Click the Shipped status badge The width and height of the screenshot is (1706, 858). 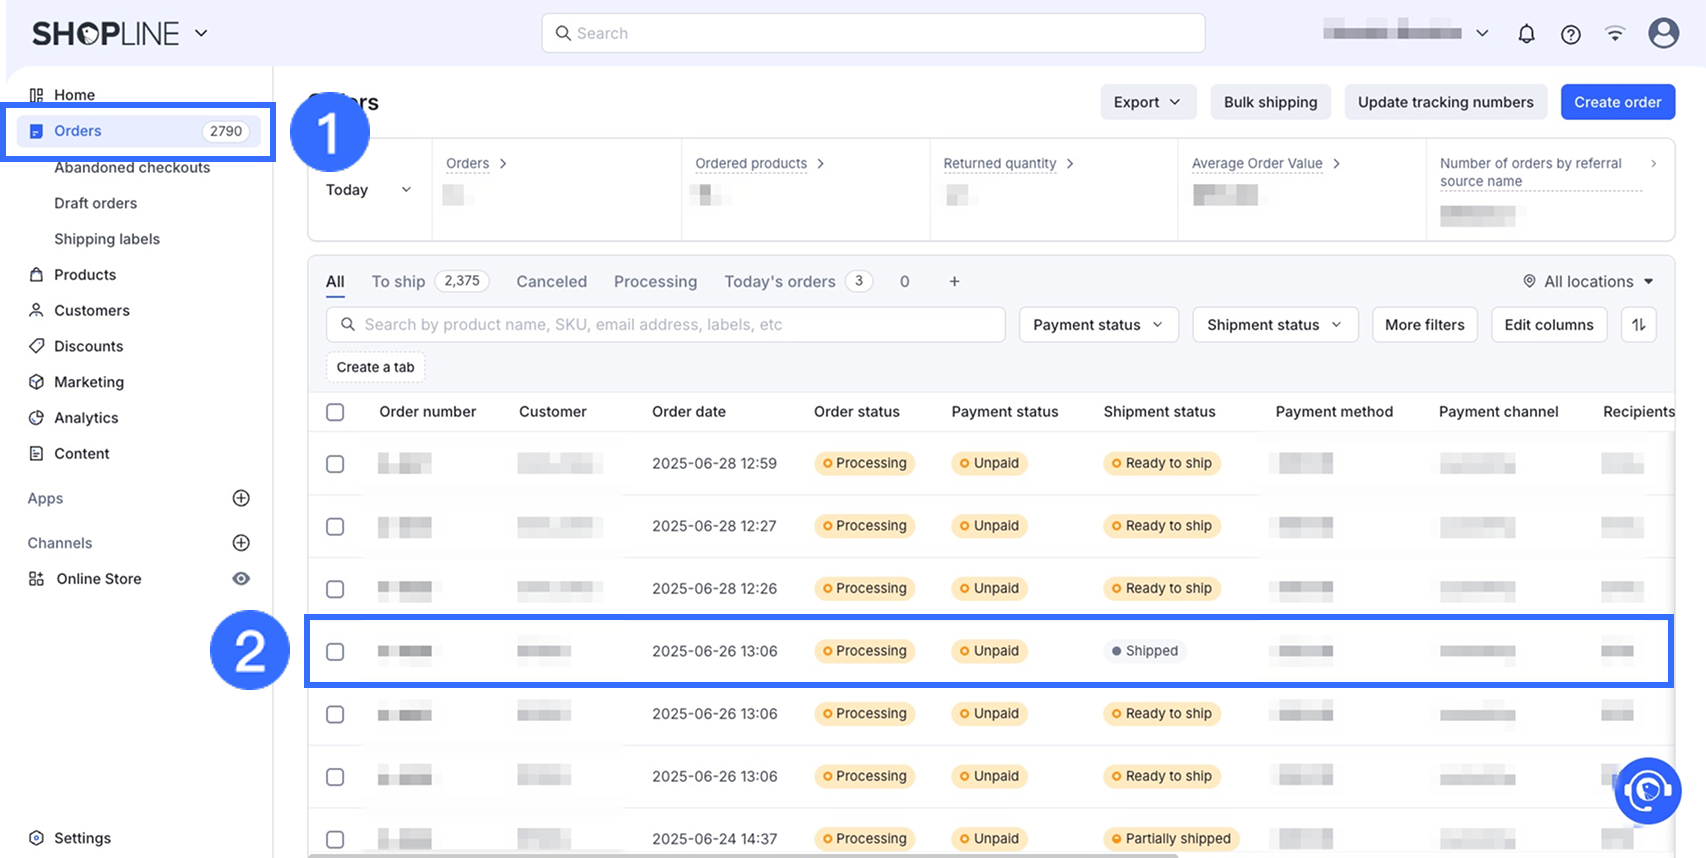coord(1144,651)
